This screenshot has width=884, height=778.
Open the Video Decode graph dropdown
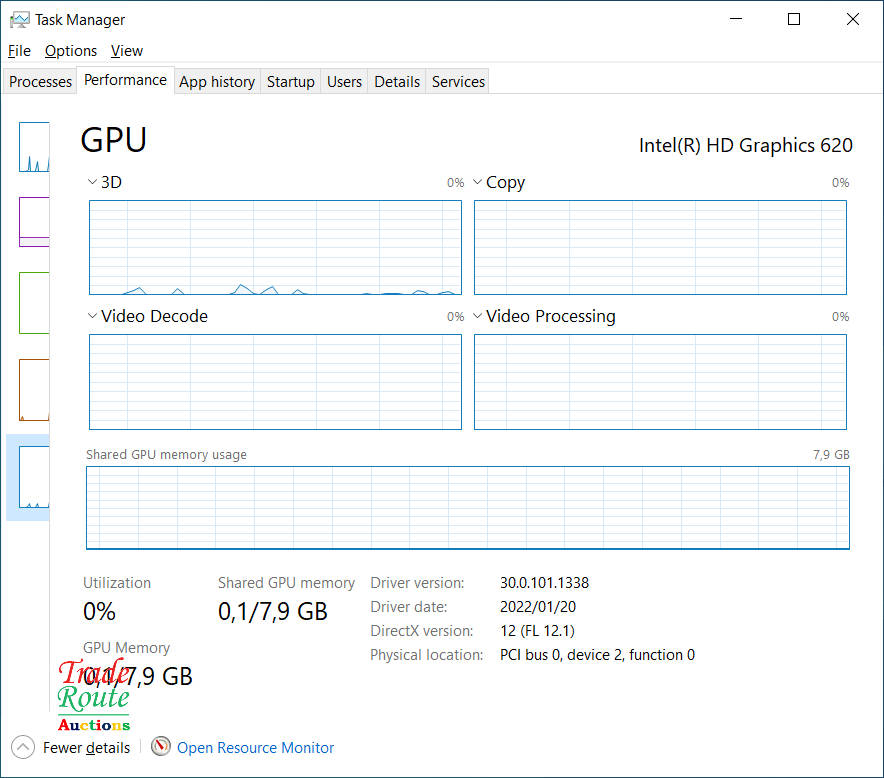click(x=93, y=316)
